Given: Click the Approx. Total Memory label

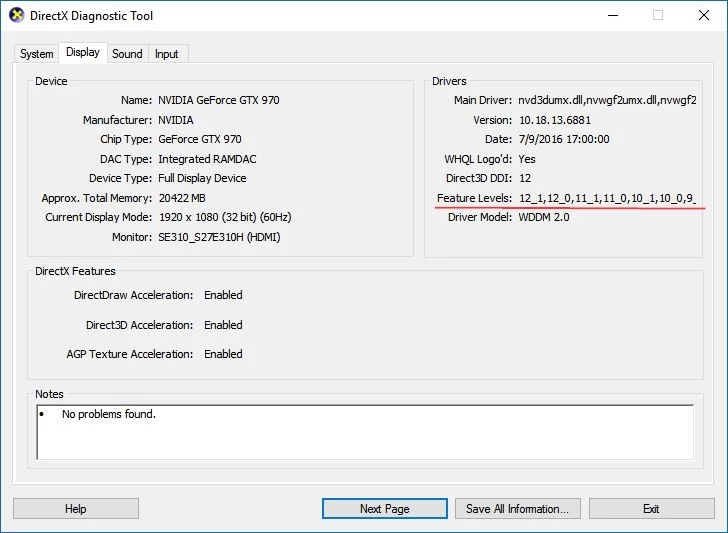Looking at the screenshot, I should pos(97,198).
